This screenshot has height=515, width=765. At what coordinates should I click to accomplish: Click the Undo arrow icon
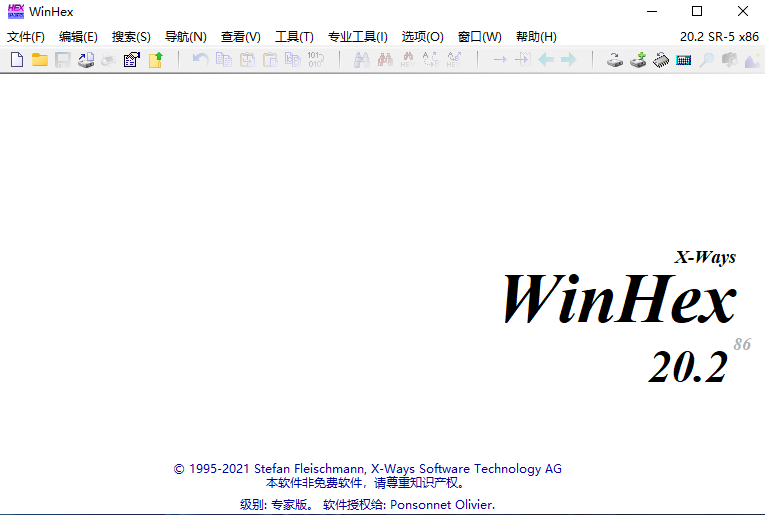point(201,59)
